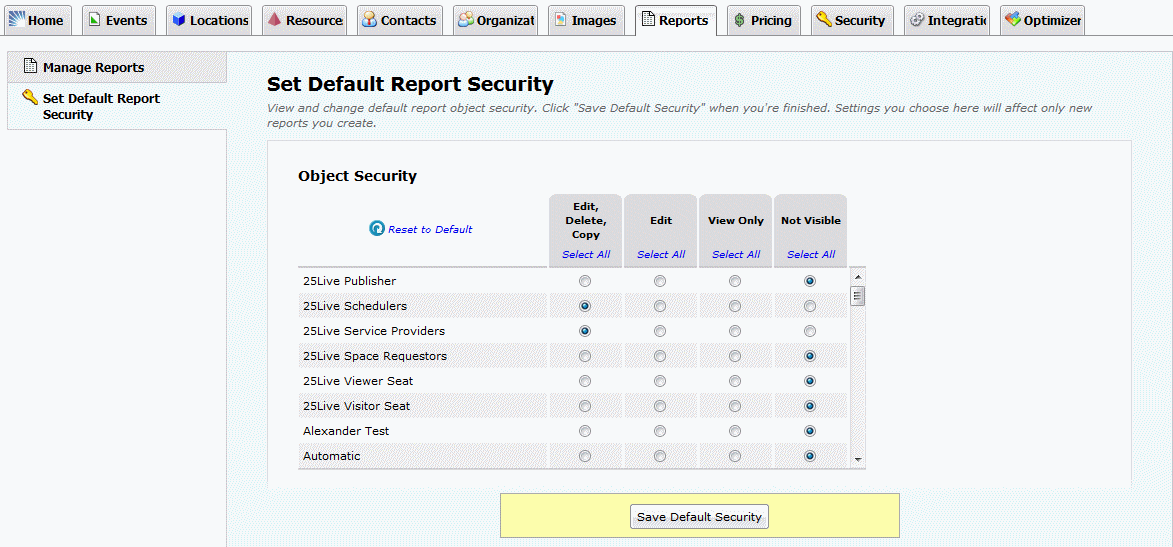Click the Reset to Default circular arrow icon
1173x547 pixels.
click(x=377, y=229)
